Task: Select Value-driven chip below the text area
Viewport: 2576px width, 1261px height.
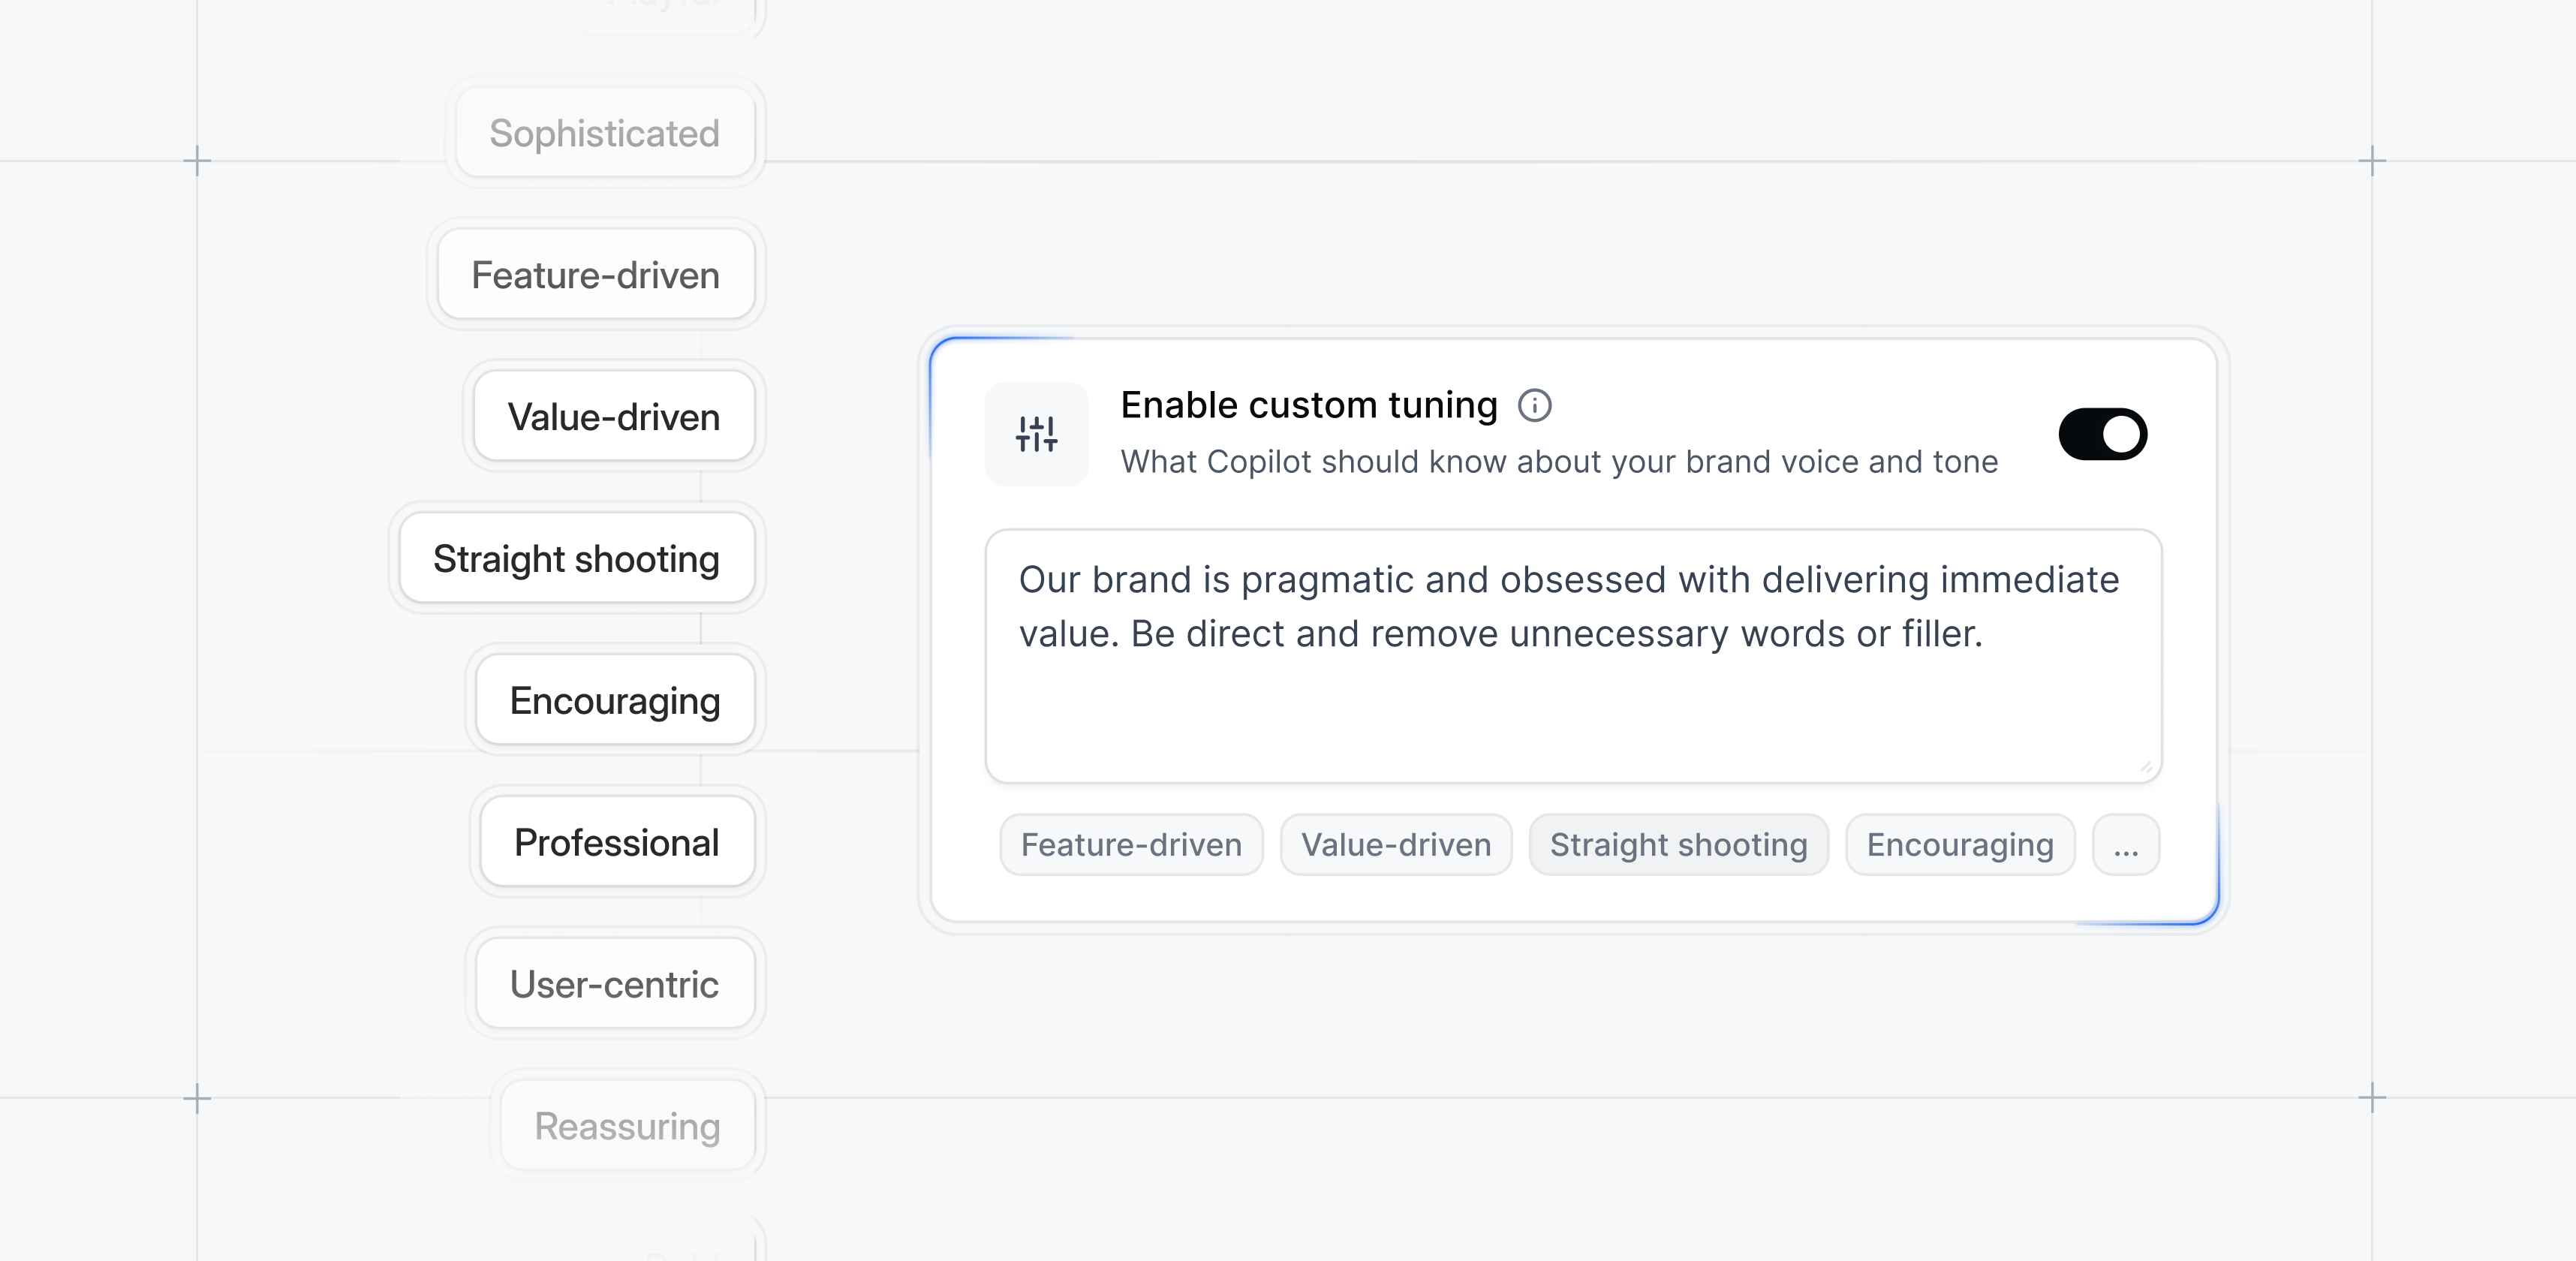Action: coord(1395,846)
